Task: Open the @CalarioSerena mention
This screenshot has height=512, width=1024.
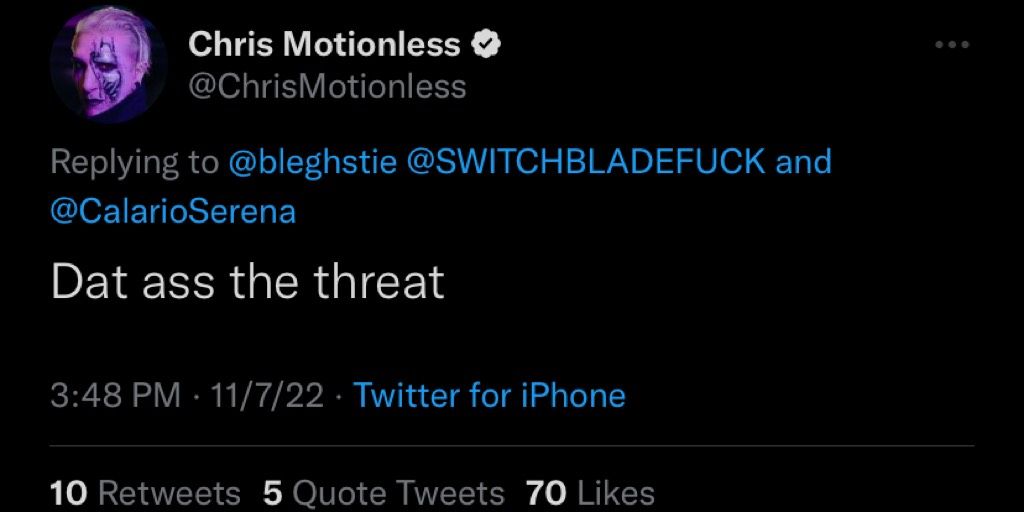Action: pyautogui.click(x=173, y=213)
